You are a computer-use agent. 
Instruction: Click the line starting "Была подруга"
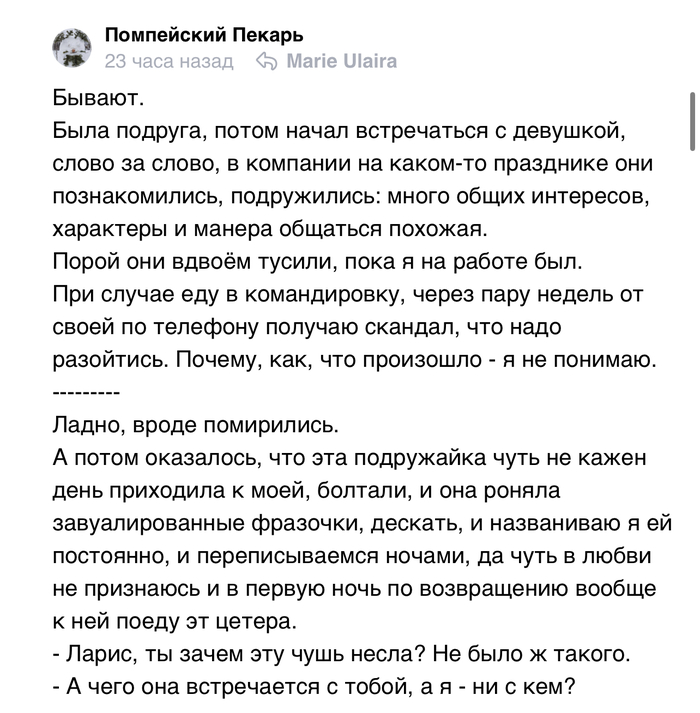tap(337, 133)
